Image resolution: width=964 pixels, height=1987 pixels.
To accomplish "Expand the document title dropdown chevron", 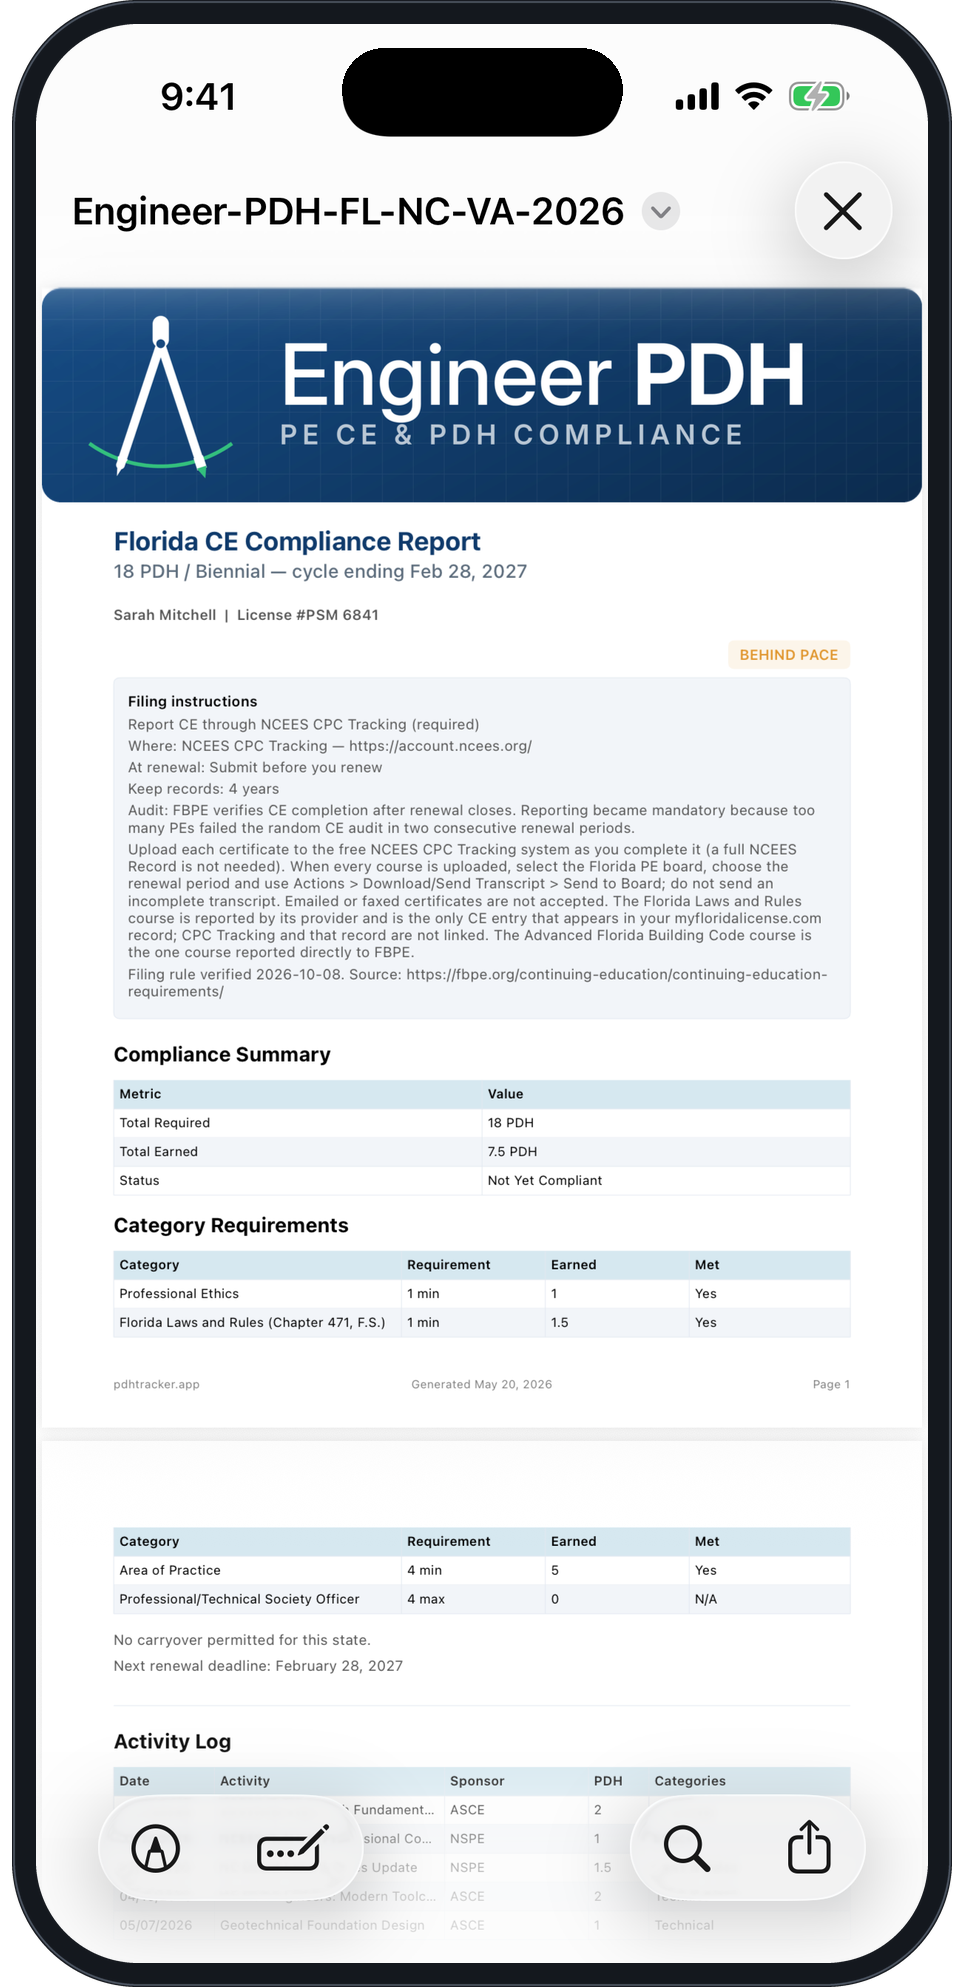I will coord(660,212).
